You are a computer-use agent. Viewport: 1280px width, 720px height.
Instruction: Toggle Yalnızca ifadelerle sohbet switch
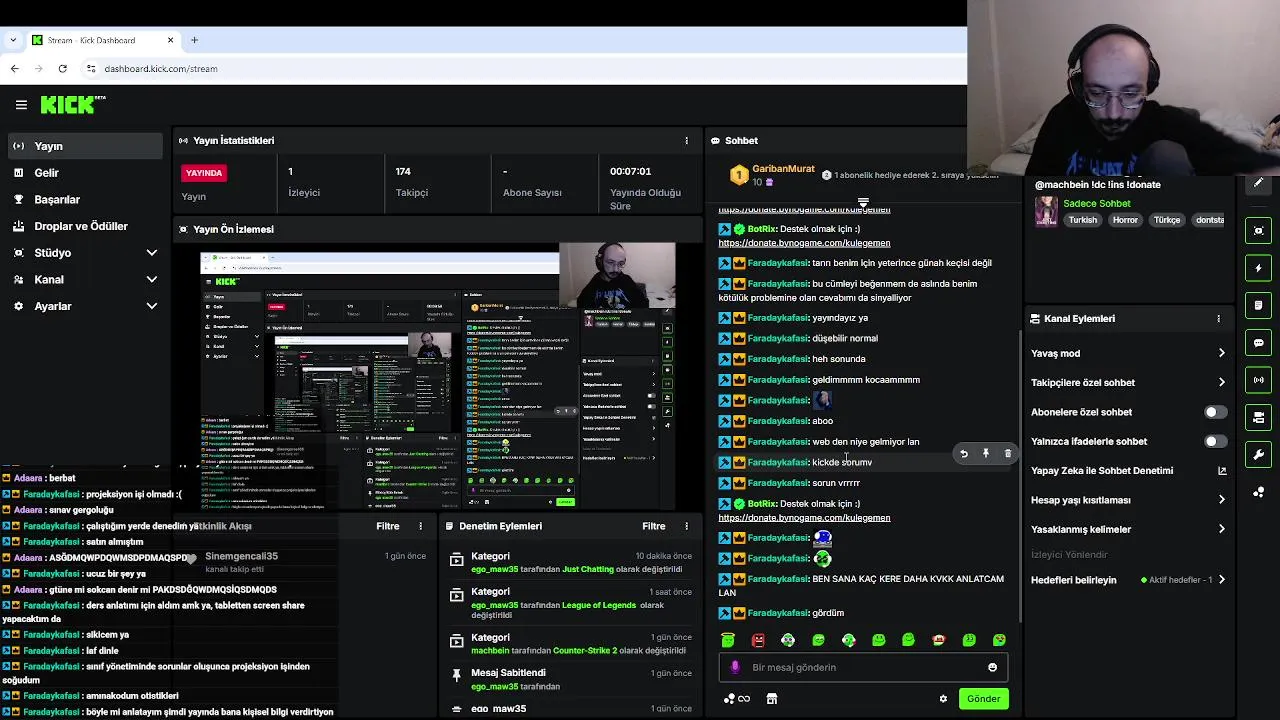[x=1214, y=441]
